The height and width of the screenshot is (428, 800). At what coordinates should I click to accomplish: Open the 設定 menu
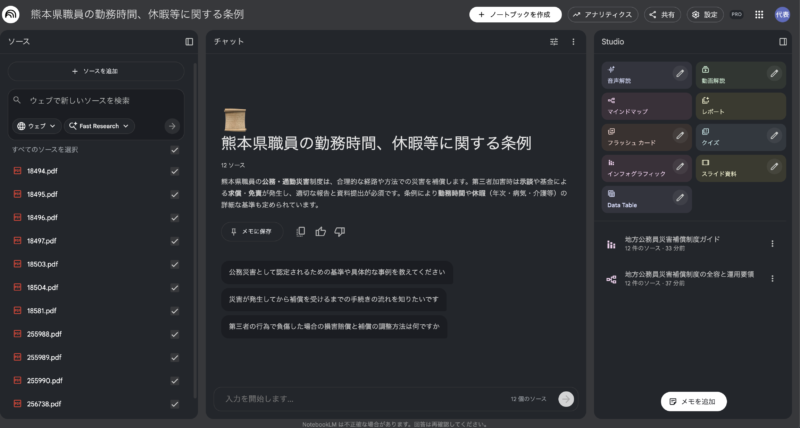[x=704, y=15]
